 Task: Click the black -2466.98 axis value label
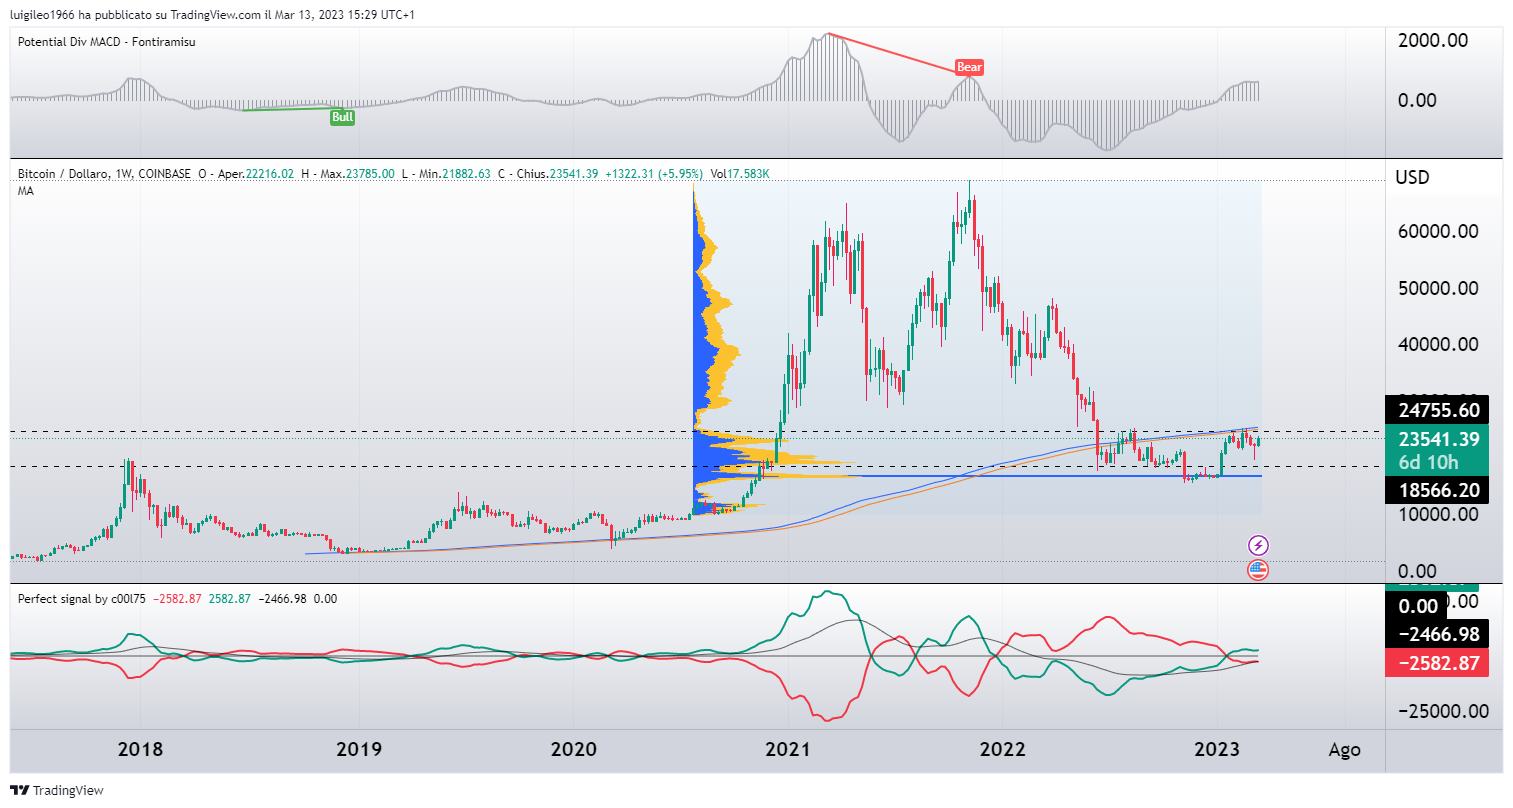click(1438, 634)
